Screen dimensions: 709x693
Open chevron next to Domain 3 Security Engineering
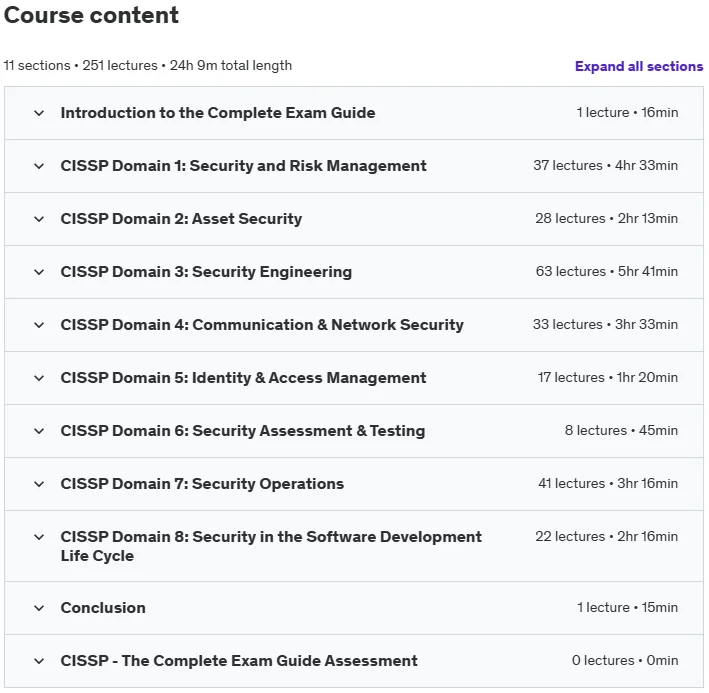(x=39, y=272)
